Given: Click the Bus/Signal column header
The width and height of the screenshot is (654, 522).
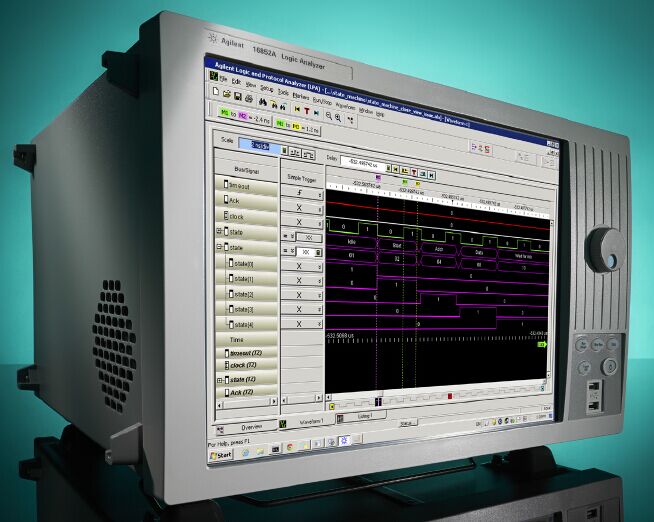Looking at the screenshot, I should click(246, 171).
